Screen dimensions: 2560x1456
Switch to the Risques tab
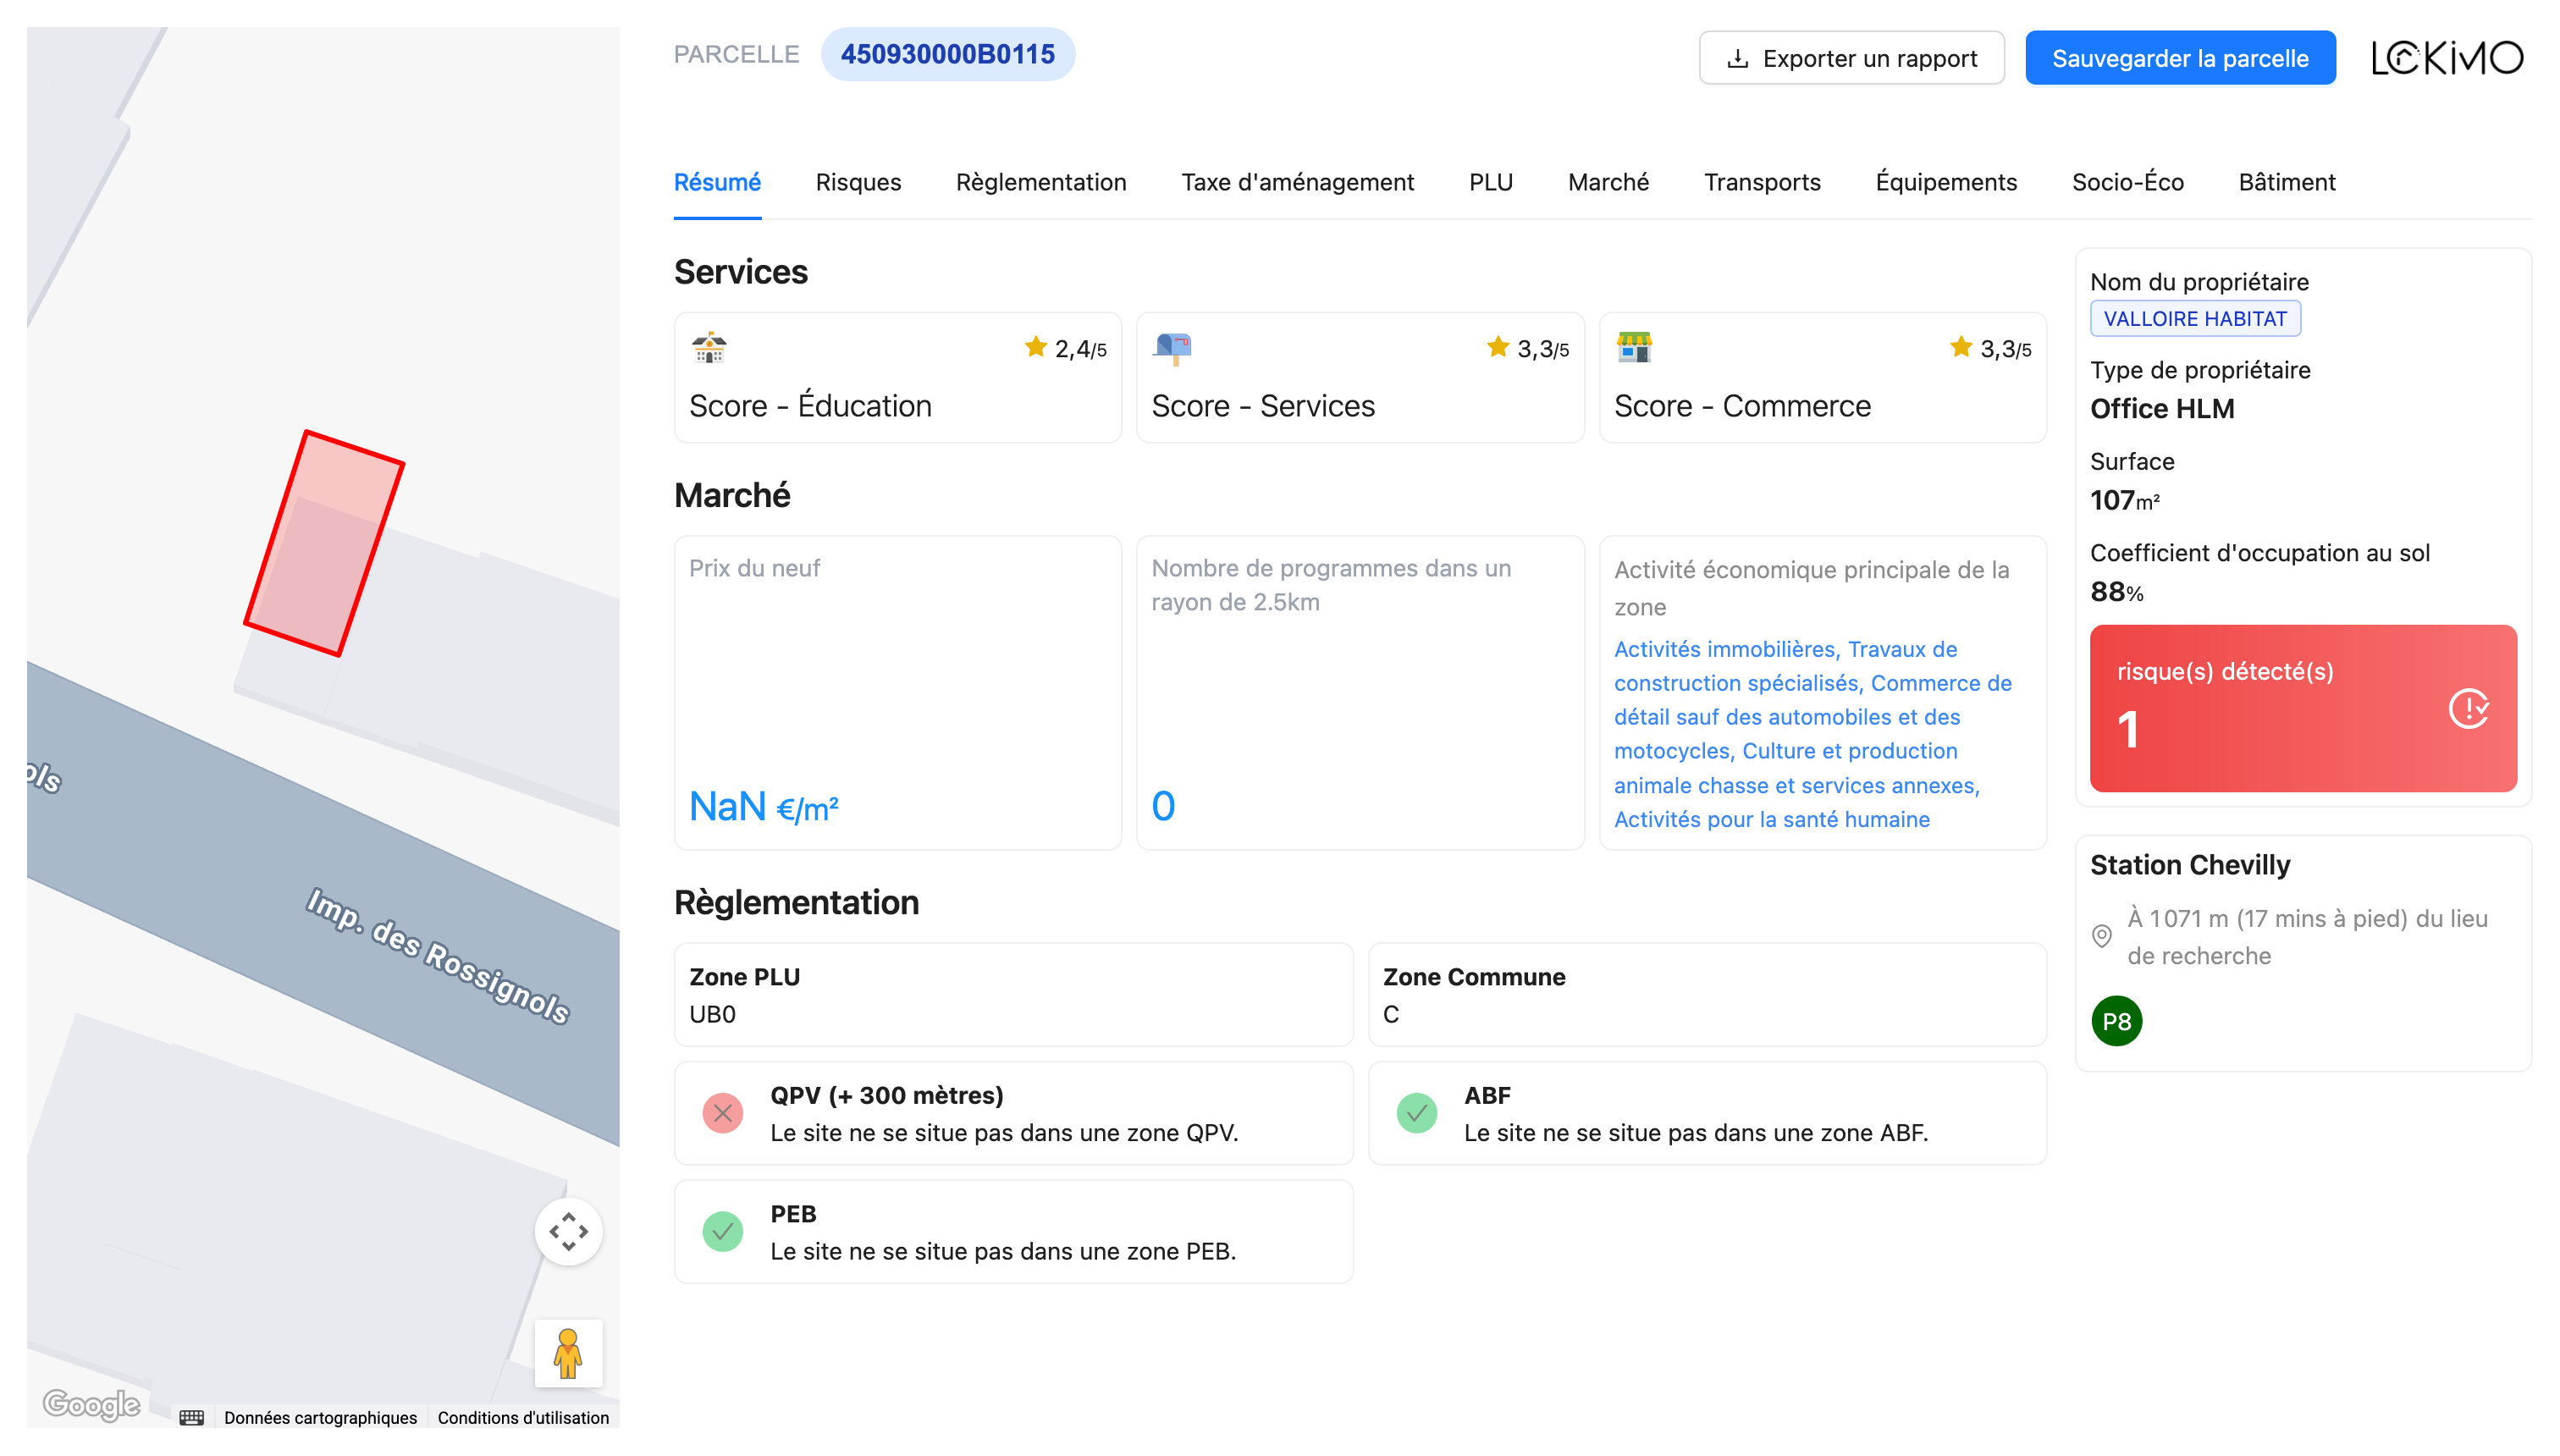click(858, 182)
